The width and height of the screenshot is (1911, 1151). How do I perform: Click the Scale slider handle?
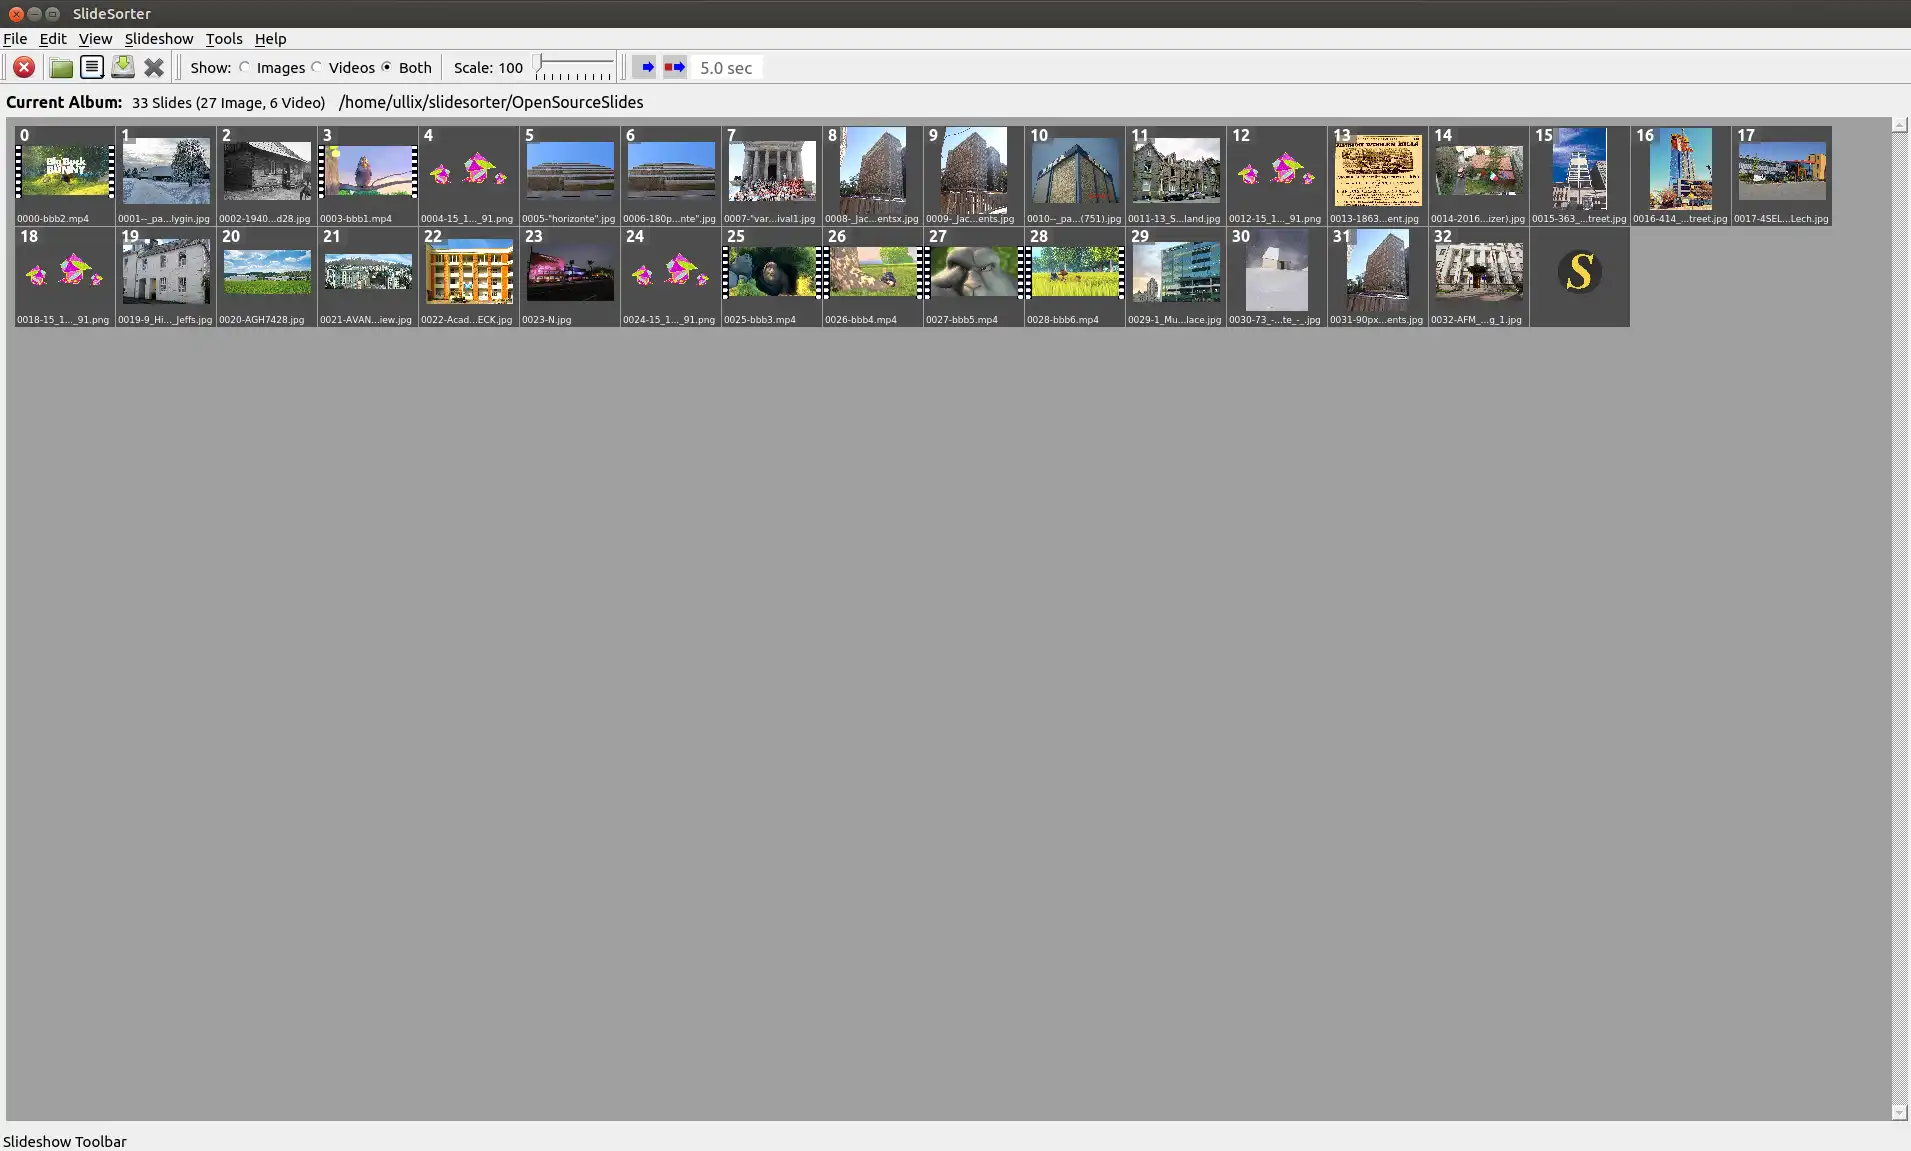tap(540, 64)
